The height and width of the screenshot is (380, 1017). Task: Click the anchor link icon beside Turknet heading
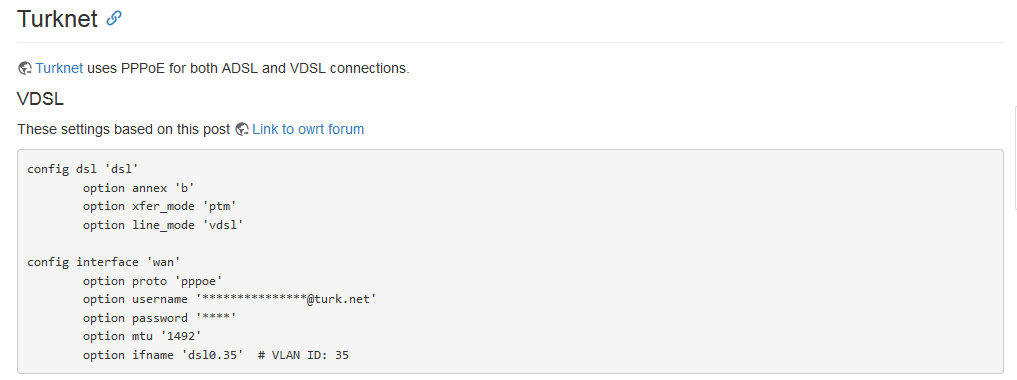(x=114, y=18)
